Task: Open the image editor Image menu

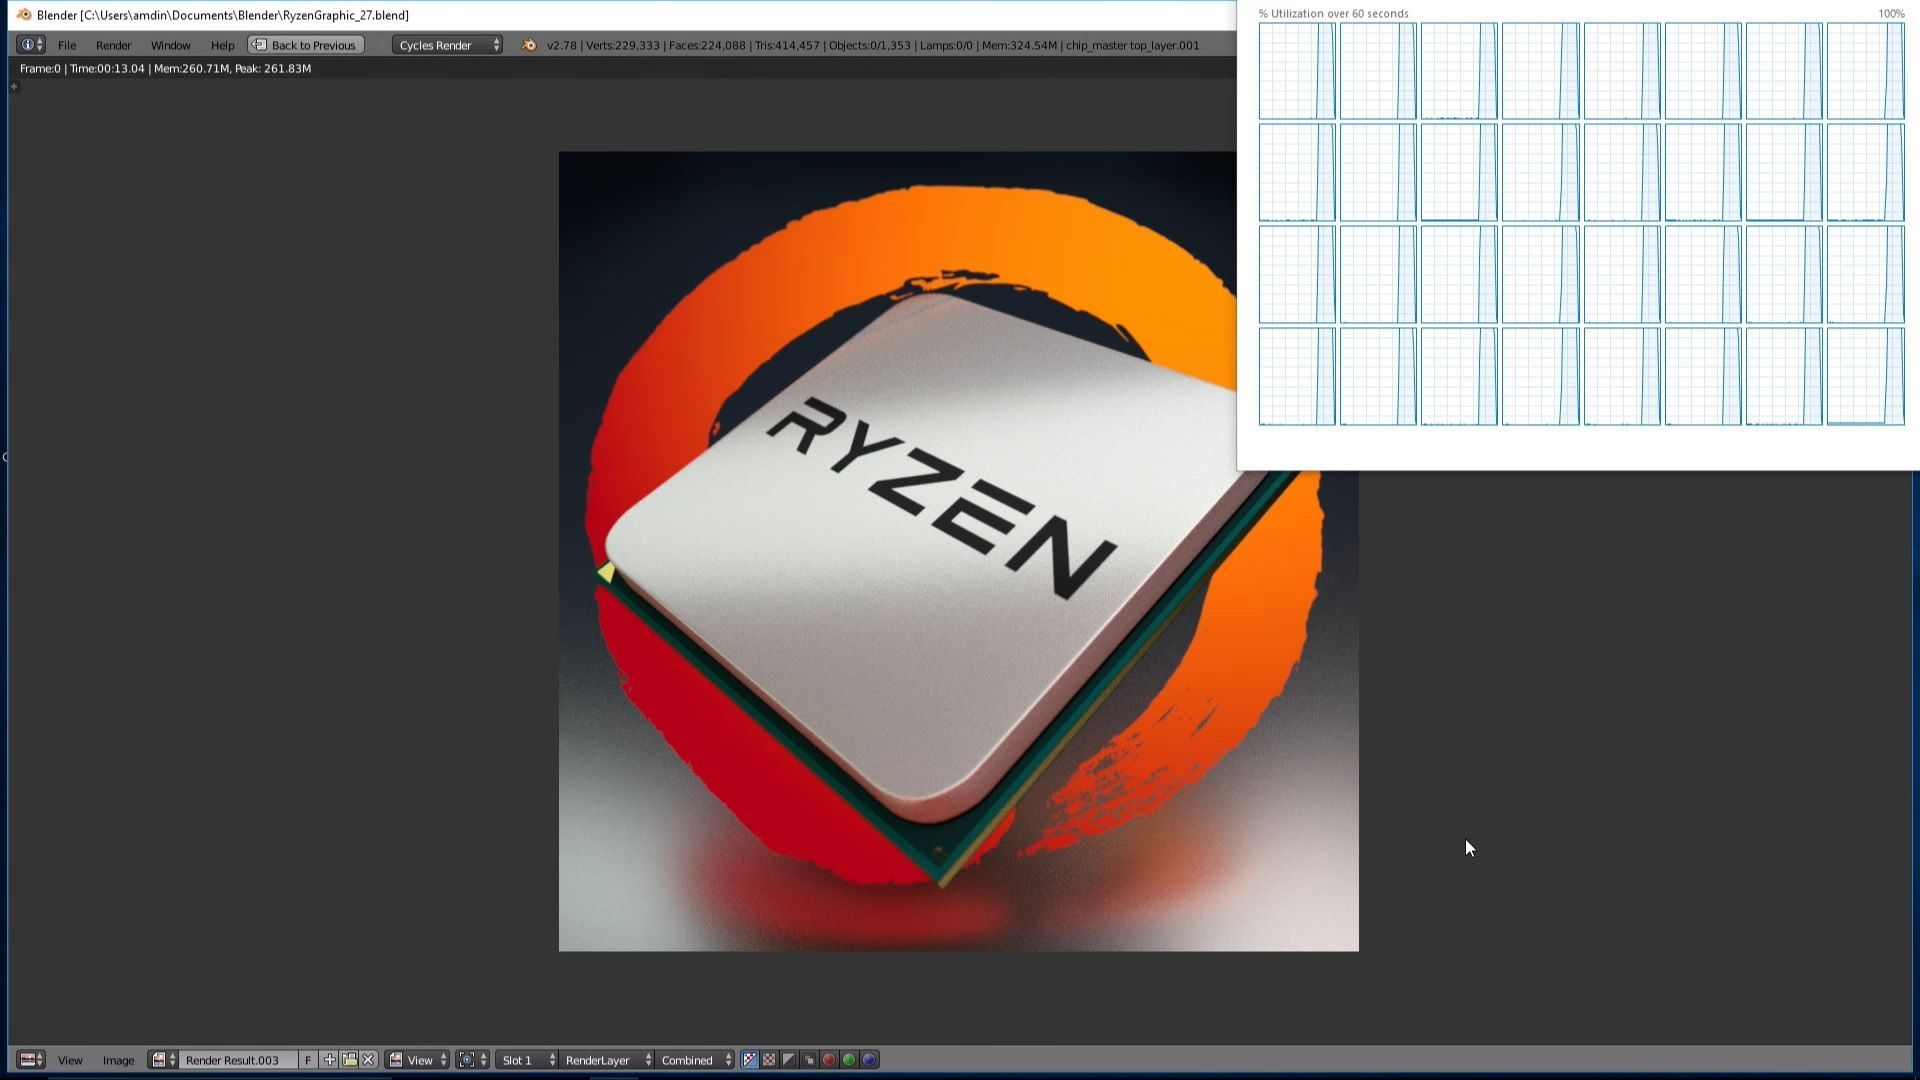Action: 118,1060
